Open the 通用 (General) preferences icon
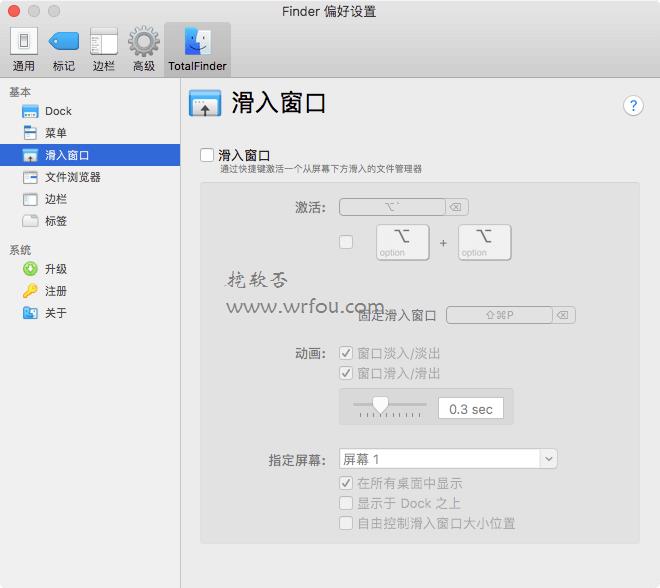Image resolution: width=660 pixels, height=588 pixels. [x=24, y=49]
